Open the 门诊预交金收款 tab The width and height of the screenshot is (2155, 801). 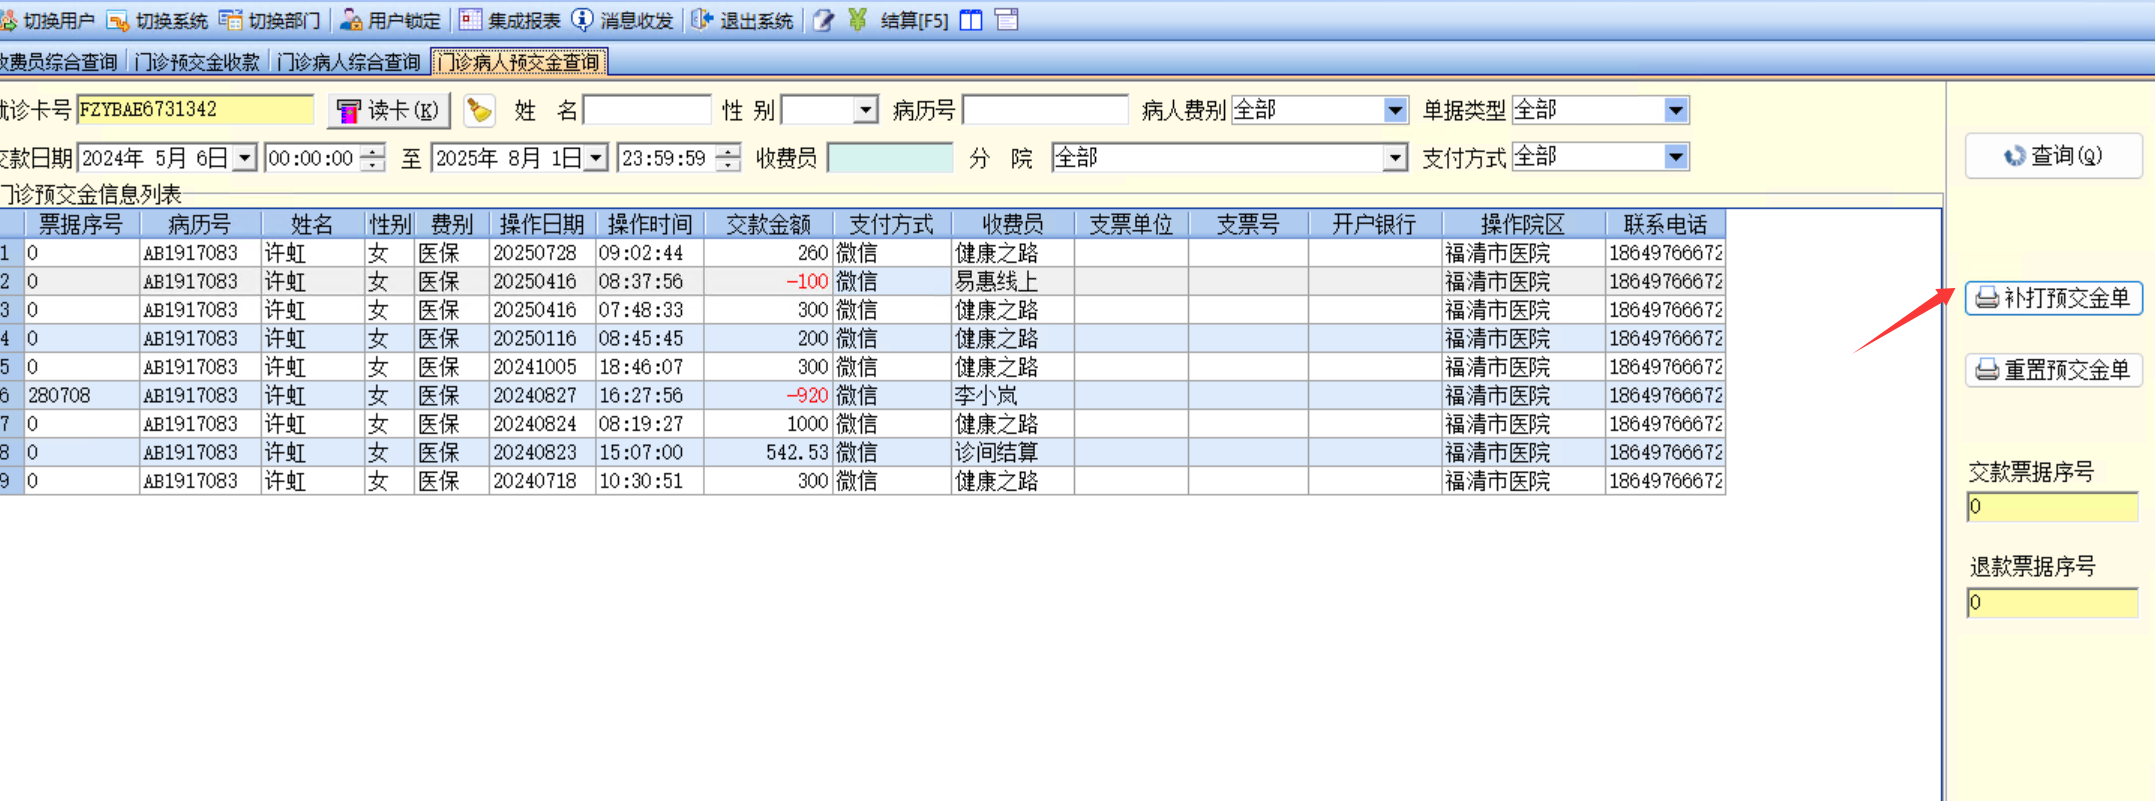click(x=197, y=62)
